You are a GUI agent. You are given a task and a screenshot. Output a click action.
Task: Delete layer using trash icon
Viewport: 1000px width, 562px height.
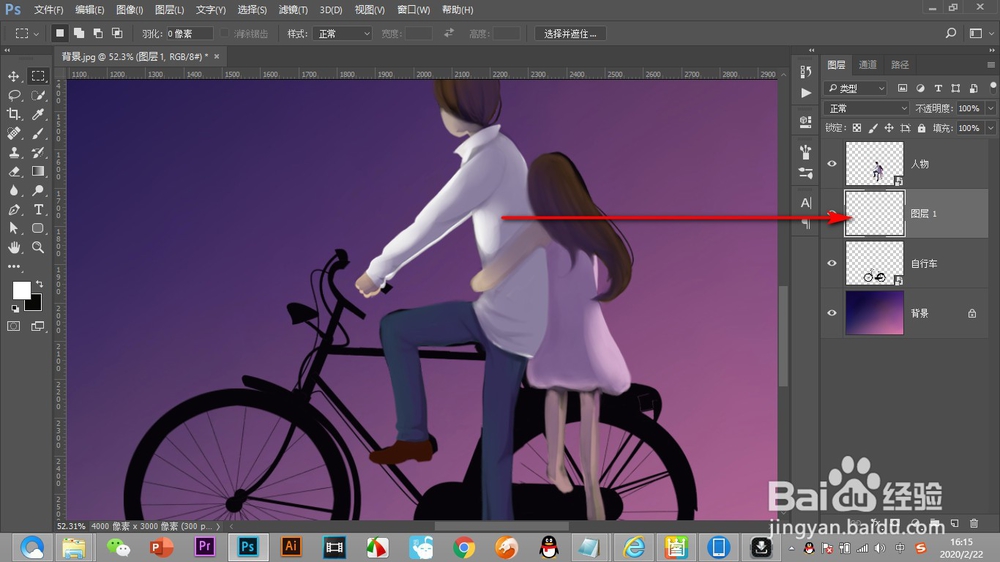(974, 523)
